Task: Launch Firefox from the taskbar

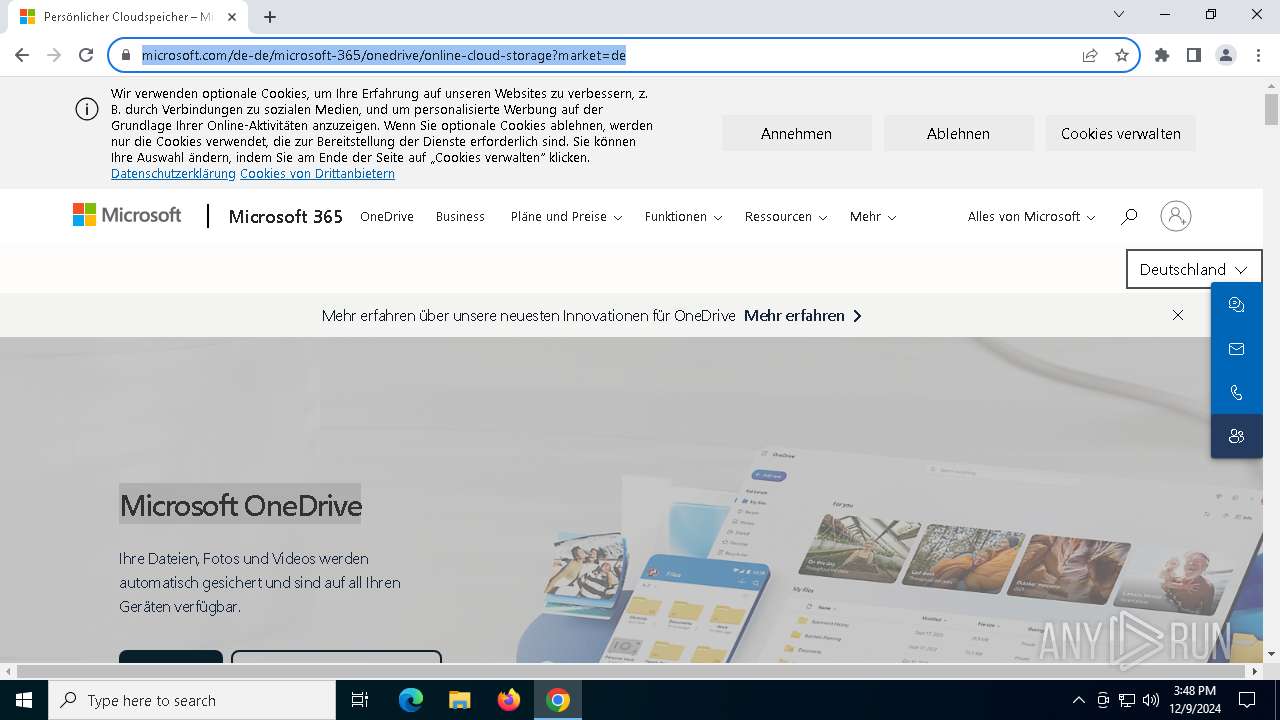Action: 508,700
